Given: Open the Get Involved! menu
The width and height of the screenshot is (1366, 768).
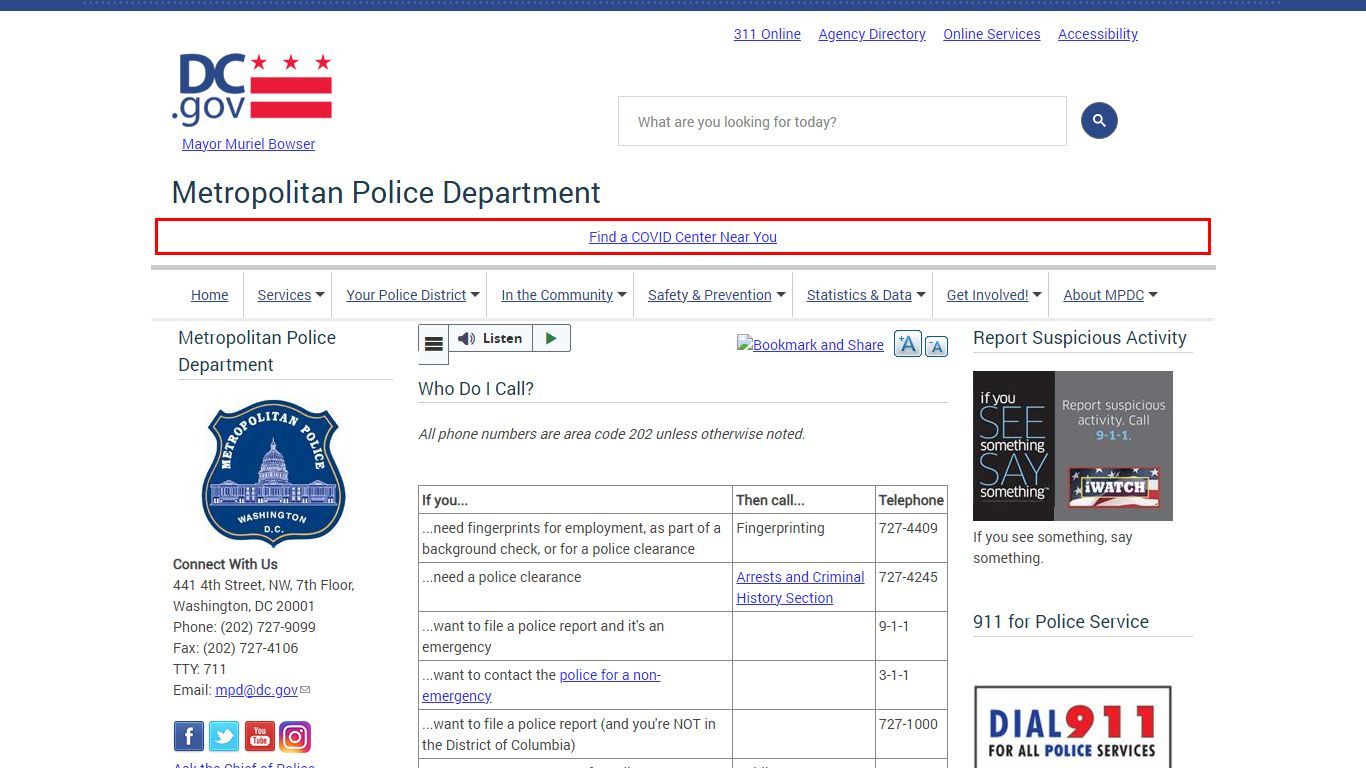Looking at the screenshot, I should (x=988, y=295).
